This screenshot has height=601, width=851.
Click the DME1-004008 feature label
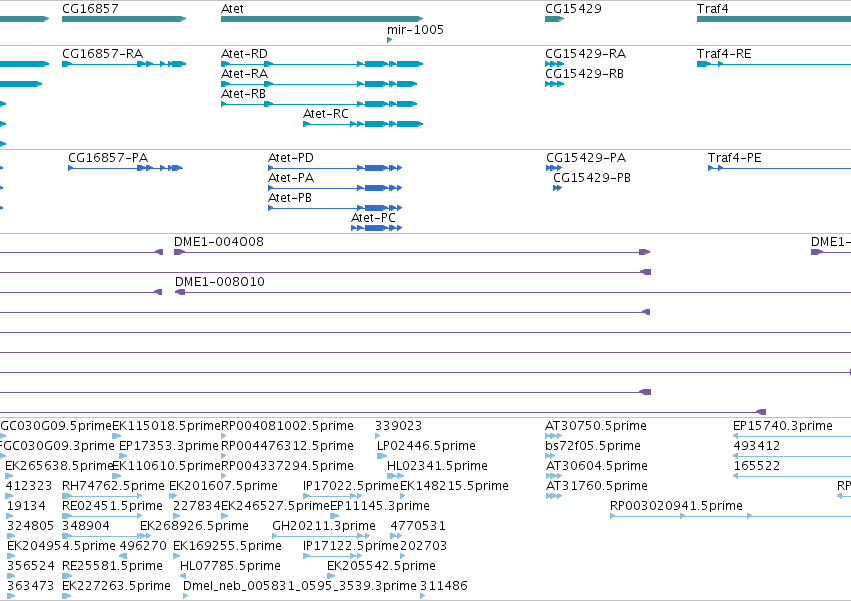tap(219, 242)
